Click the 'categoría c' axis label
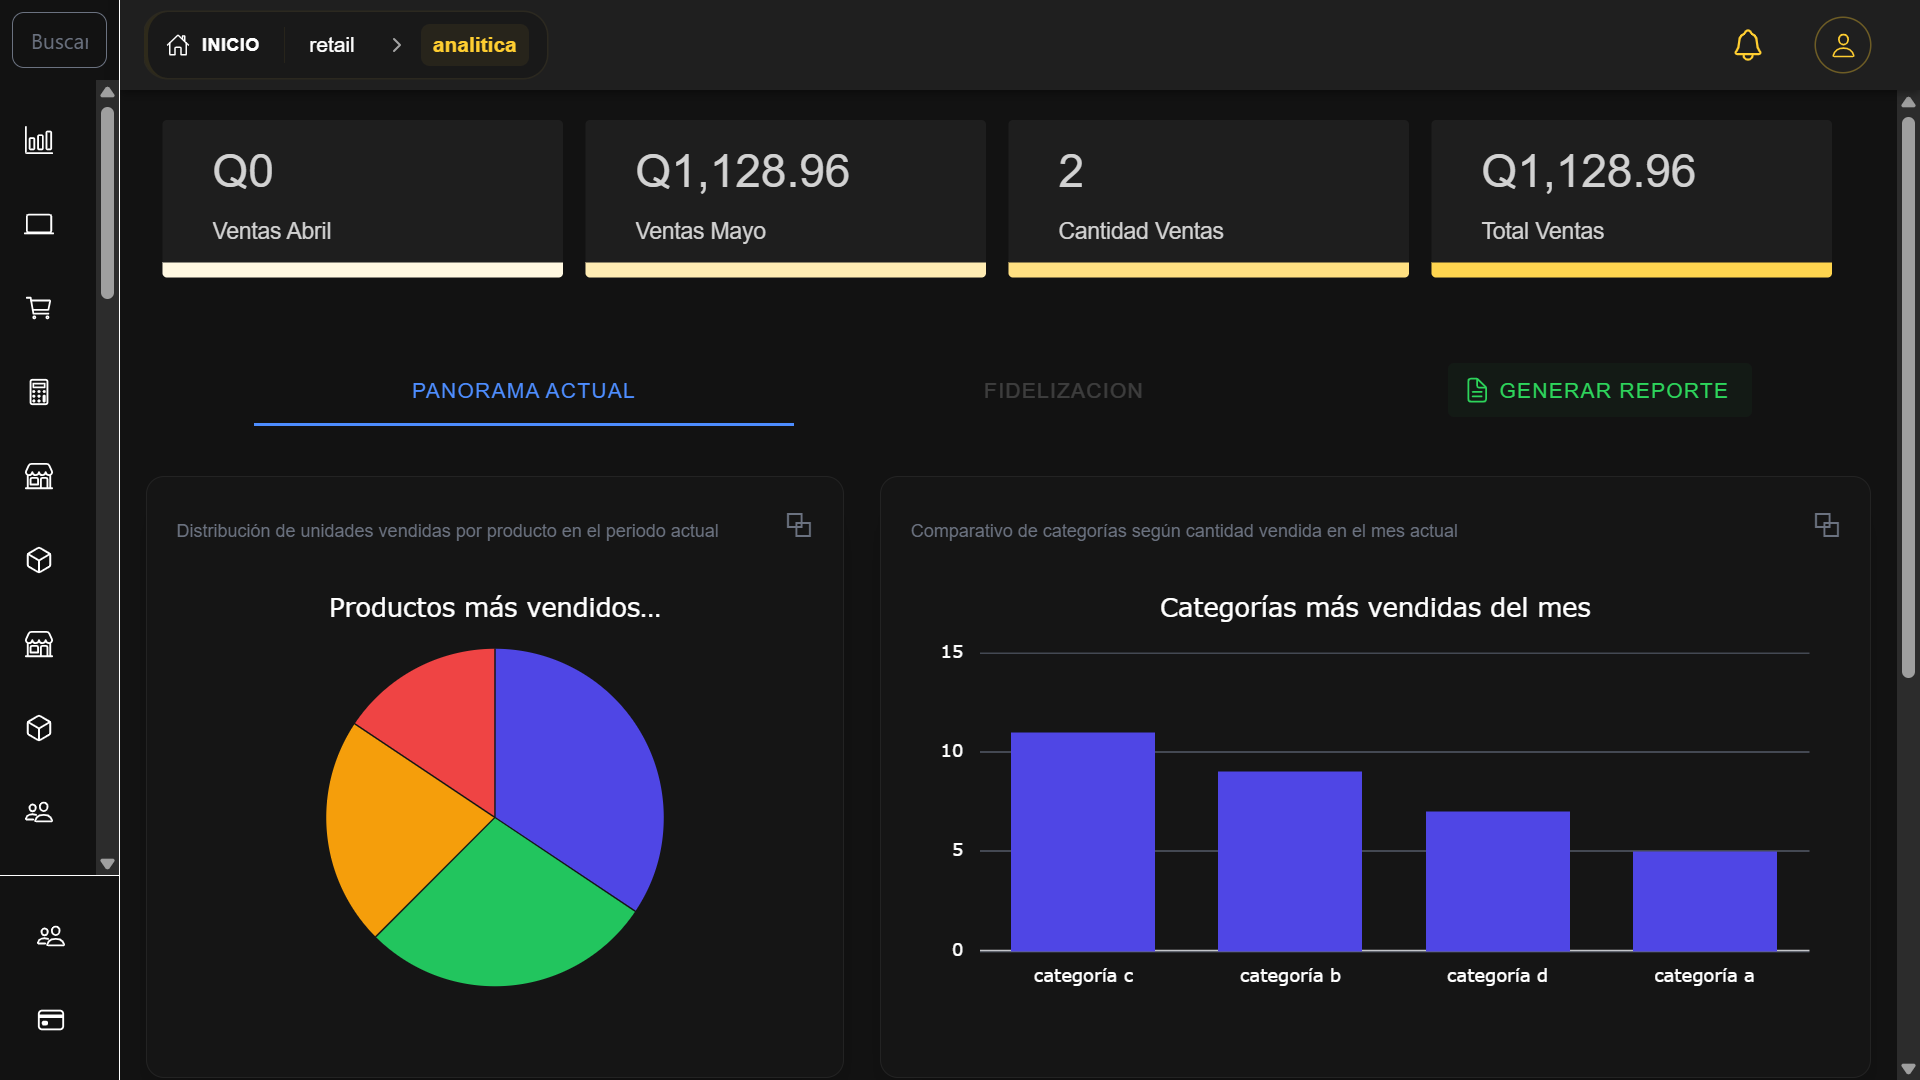The width and height of the screenshot is (1920, 1080). click(1083, 976)
